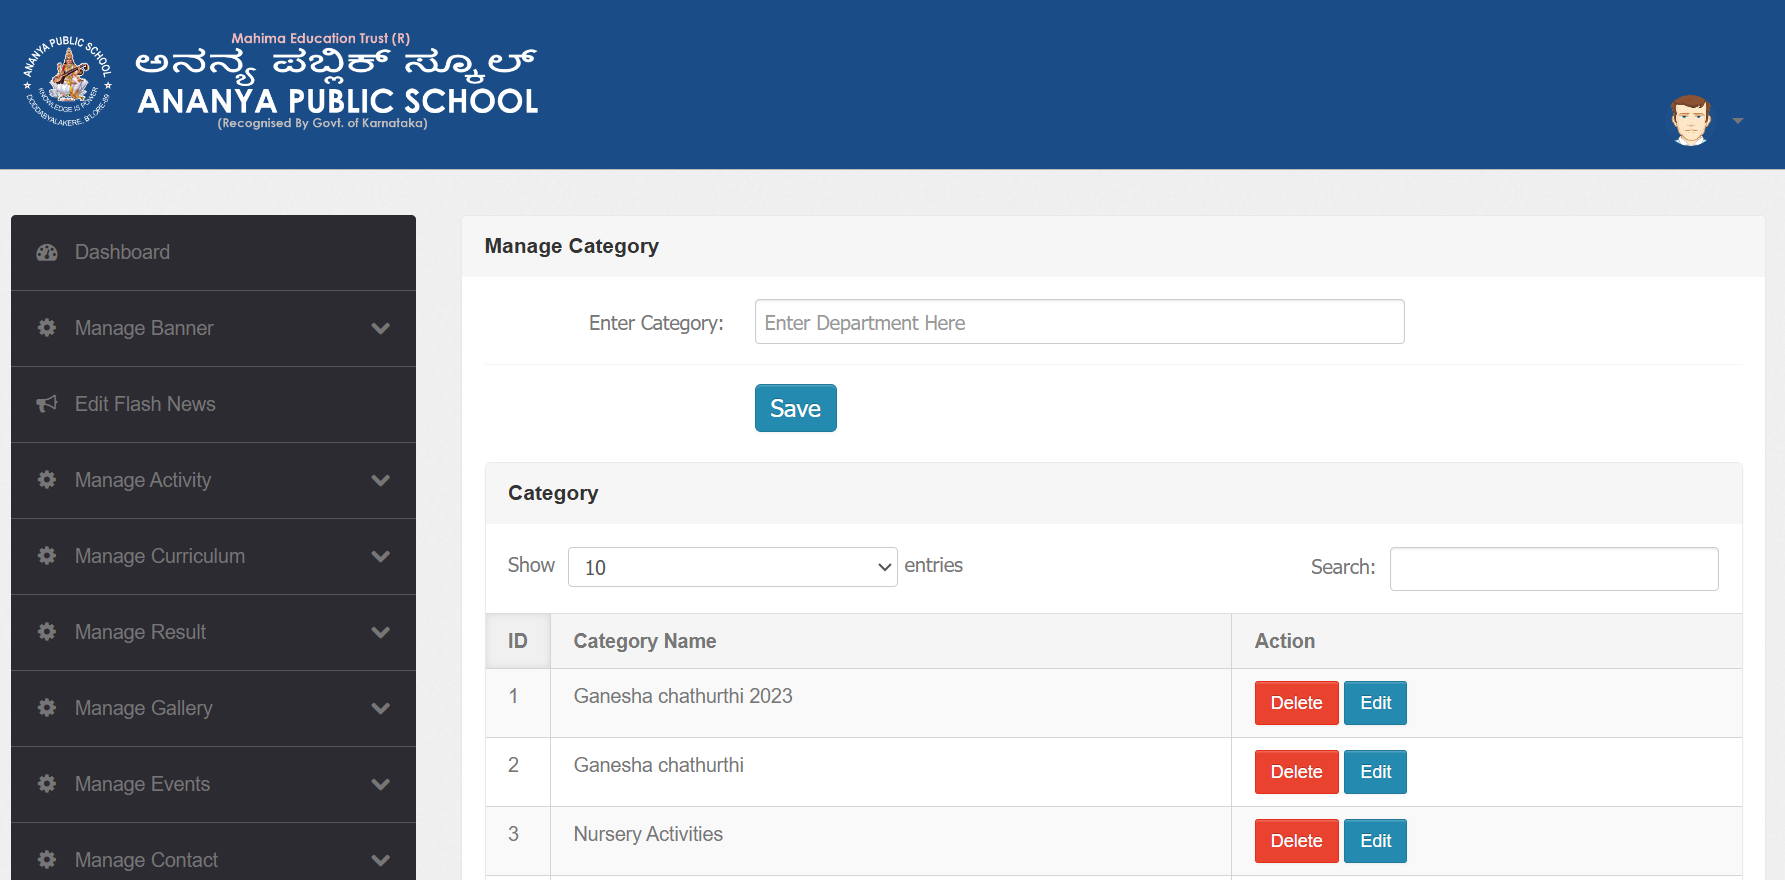Click the gear icon beside Manage Banner
1785x880 pixels.
tap(47, 328)
